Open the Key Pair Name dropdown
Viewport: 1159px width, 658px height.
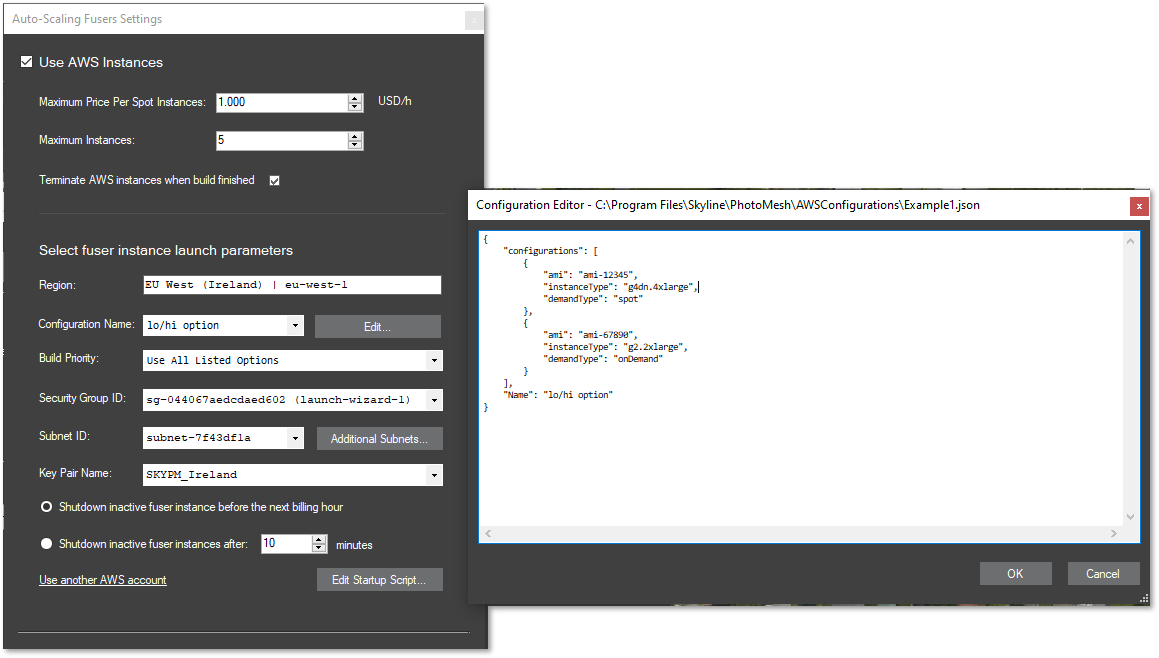point(434,475)
